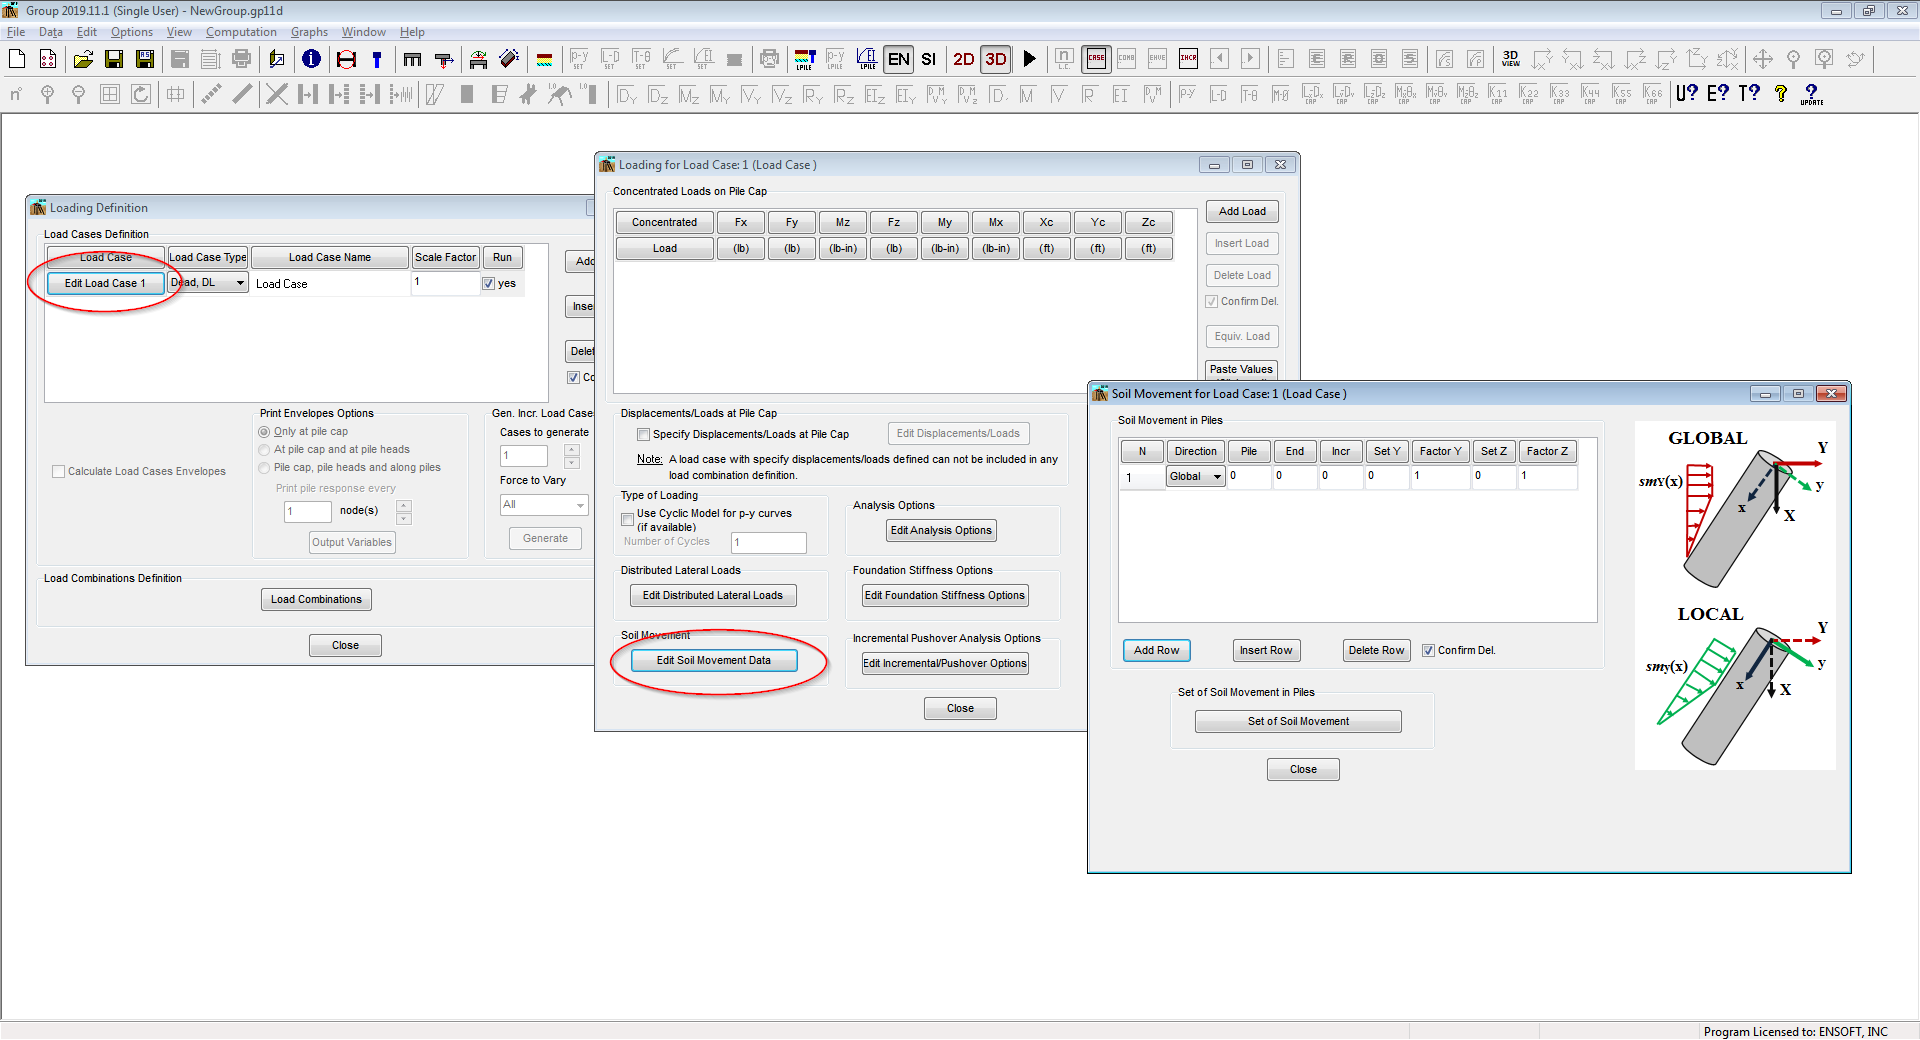Click the LPILE SET toolbar icon
This screenshot has width=1920, height=1040.
click(806, 59)
